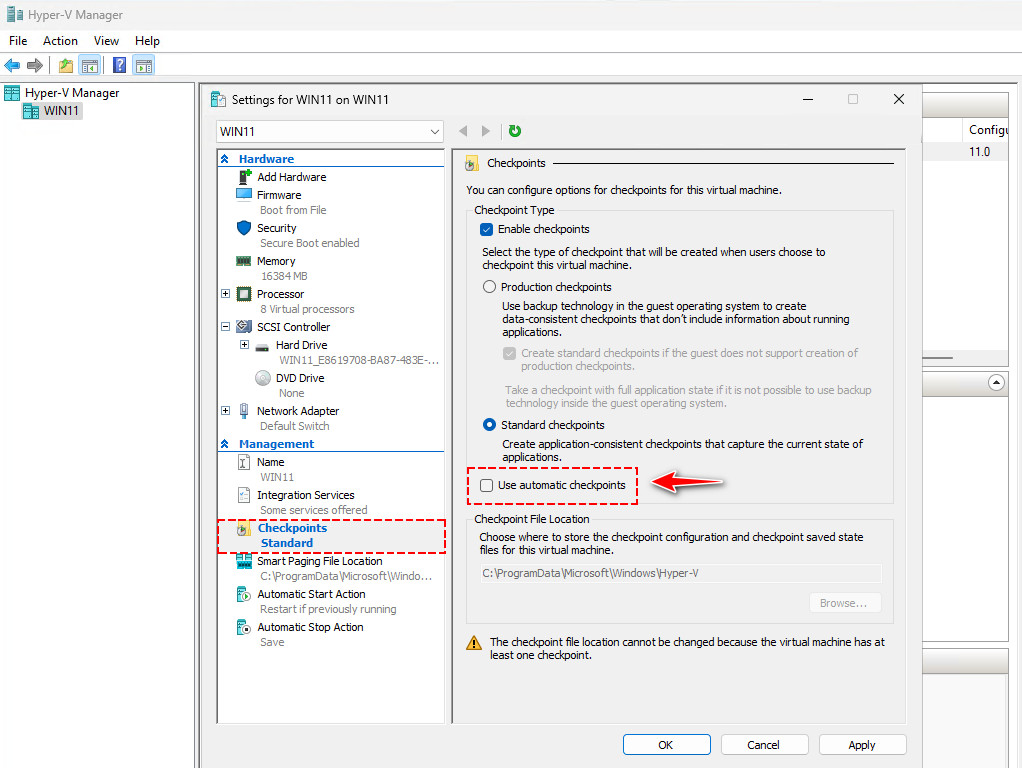Open the blue Help icon in toolbar
The image size is (1022, 768).
[x=119, y=65]
